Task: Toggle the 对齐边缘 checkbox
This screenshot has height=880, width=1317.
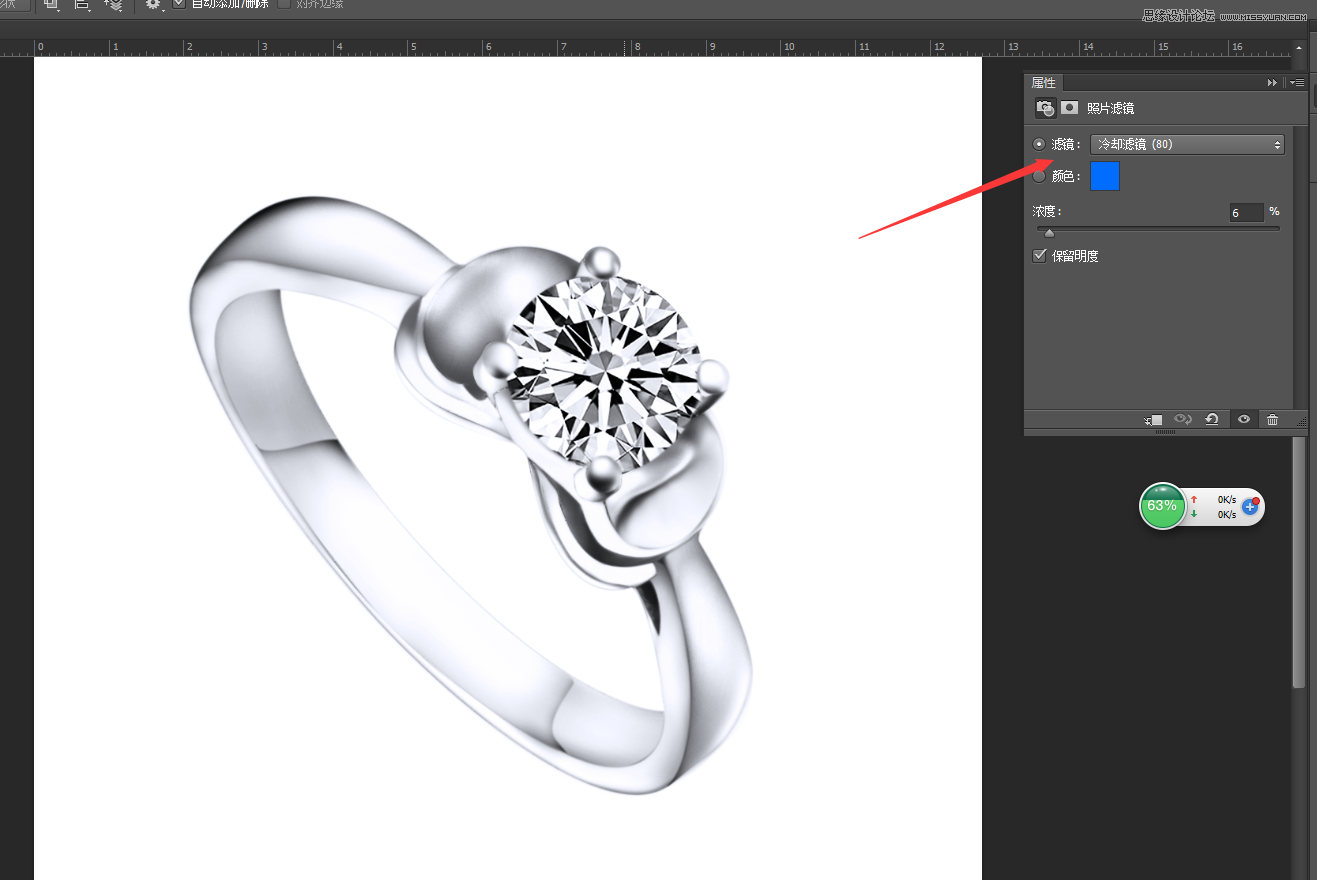Action: pos(284,4)
